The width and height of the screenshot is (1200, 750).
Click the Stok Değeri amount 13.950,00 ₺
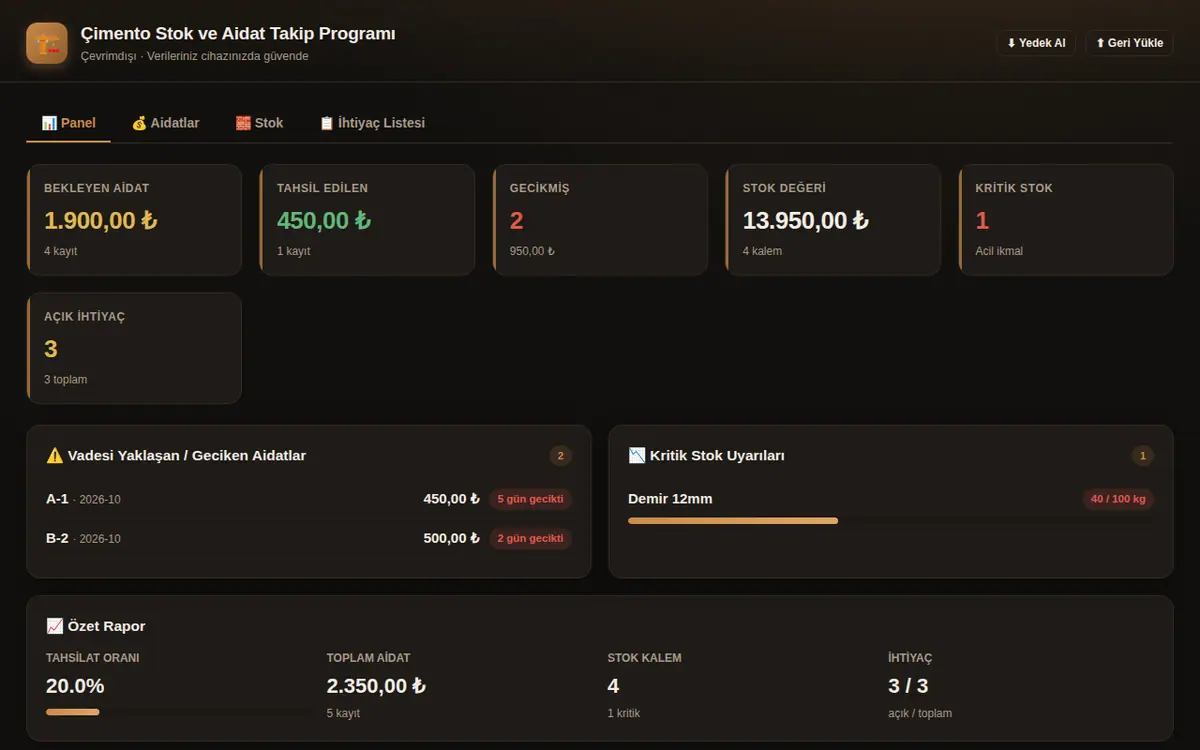[805, 221]
